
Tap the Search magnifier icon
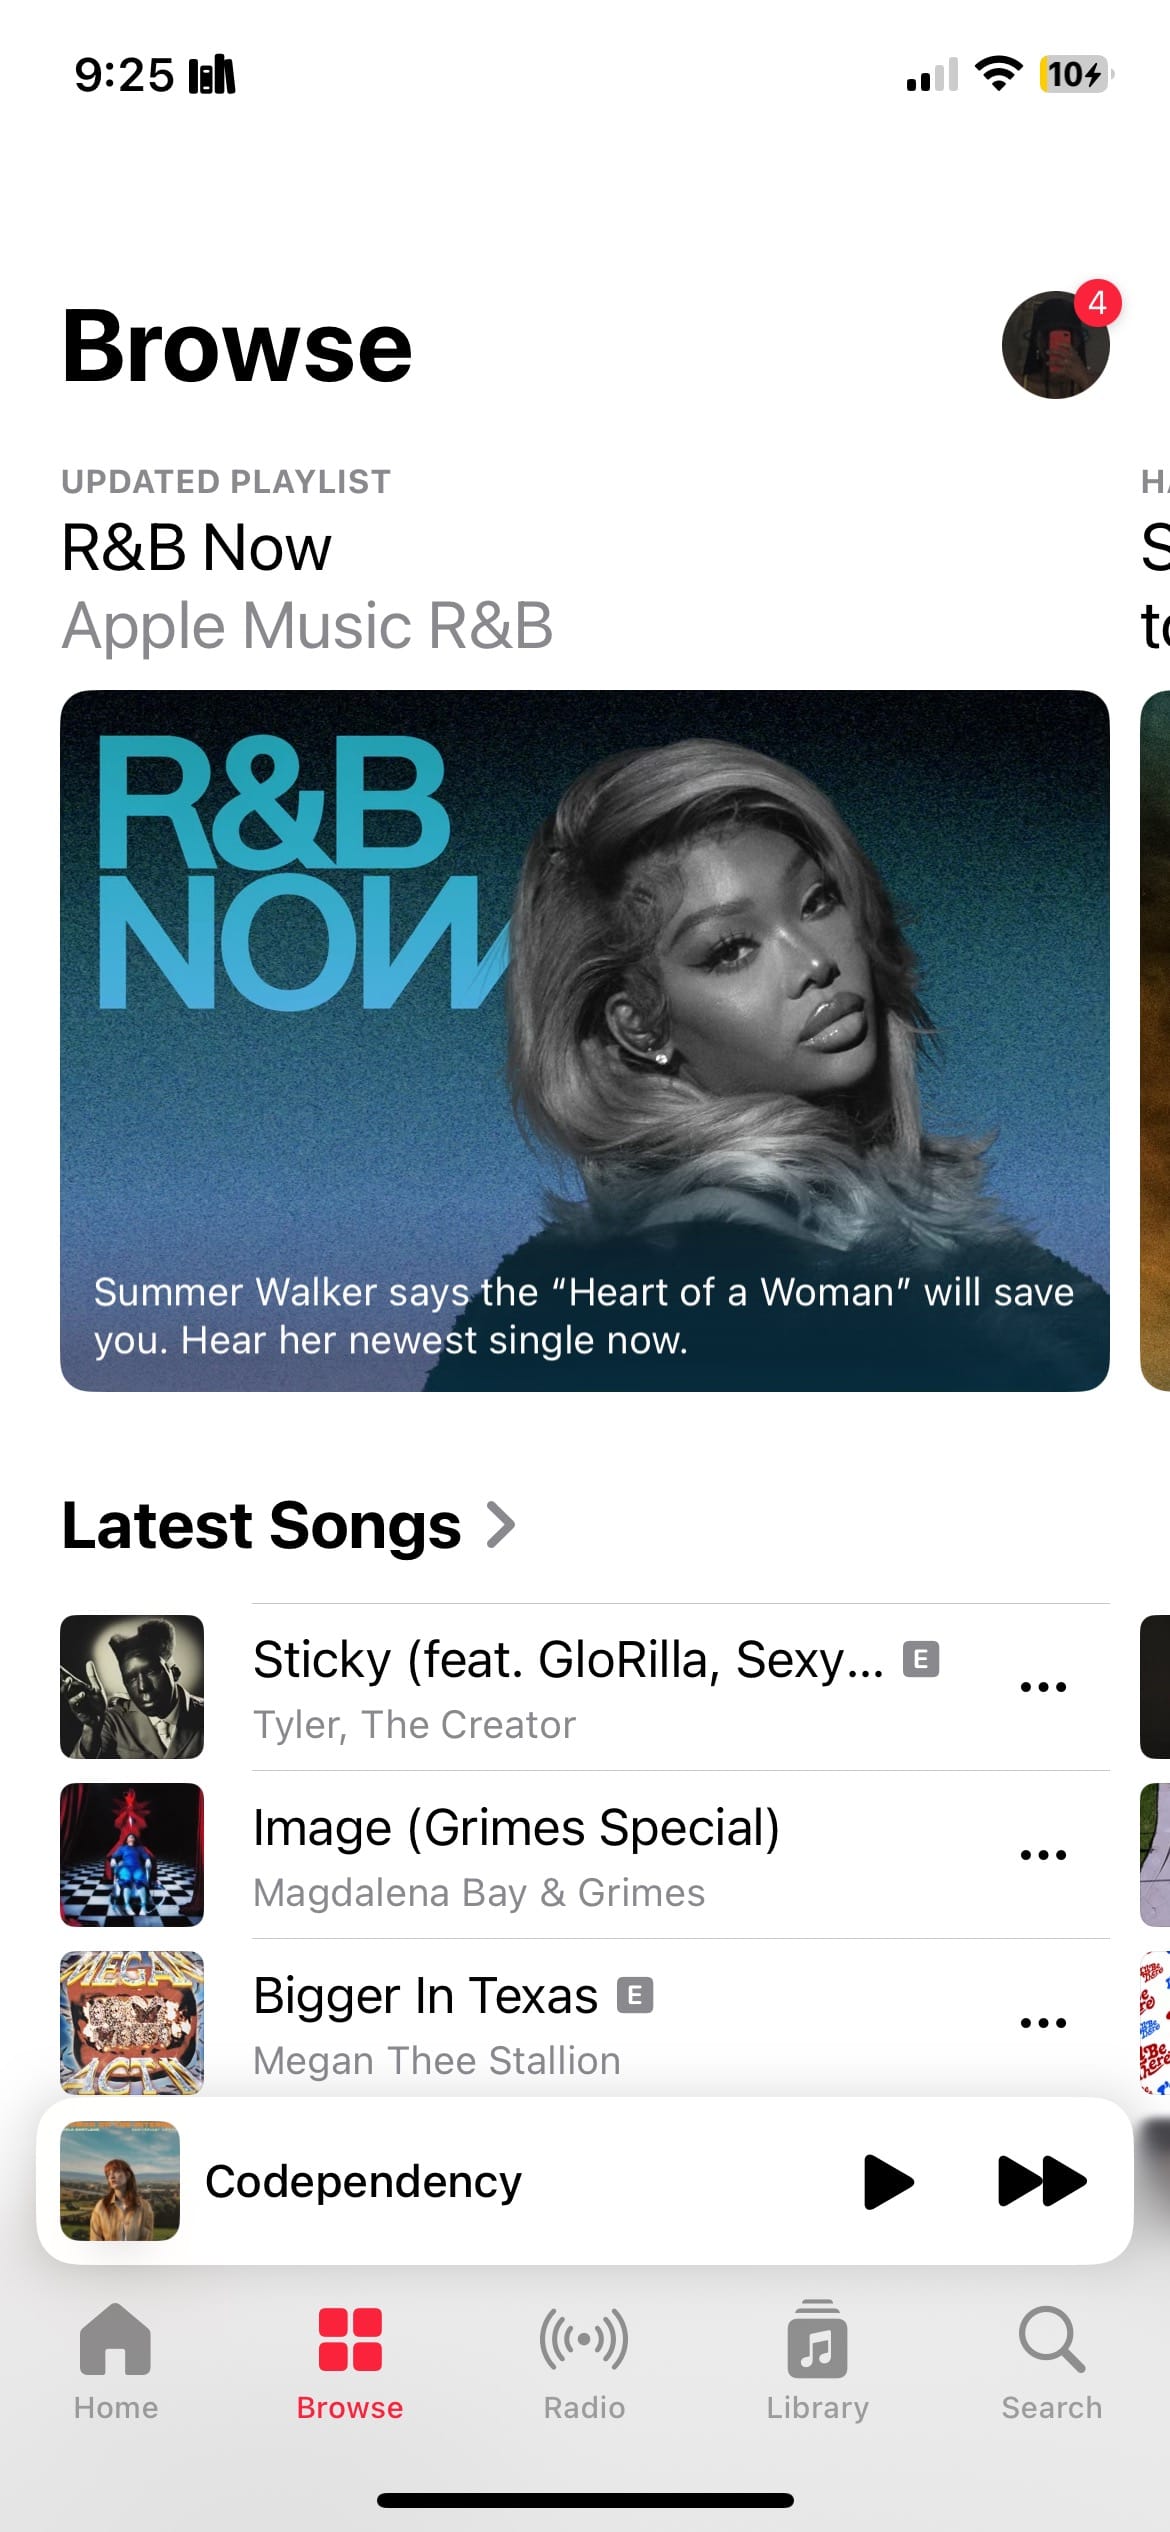(1051, 2340)
